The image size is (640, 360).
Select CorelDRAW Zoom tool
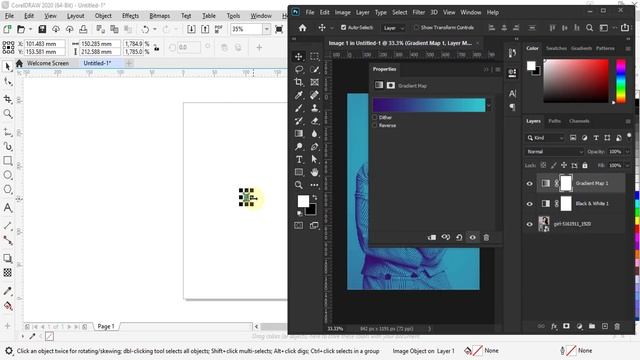7,113
